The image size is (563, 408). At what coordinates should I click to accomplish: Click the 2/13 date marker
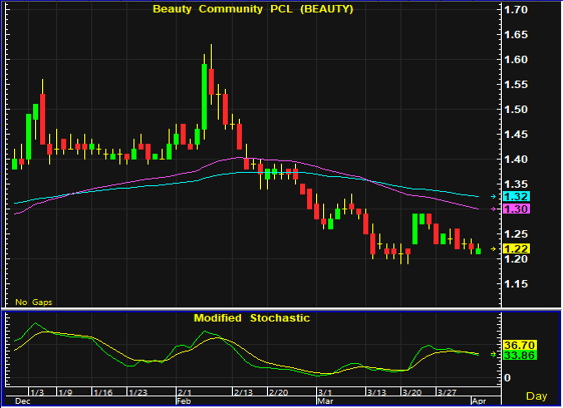click(x=243, y=393)
